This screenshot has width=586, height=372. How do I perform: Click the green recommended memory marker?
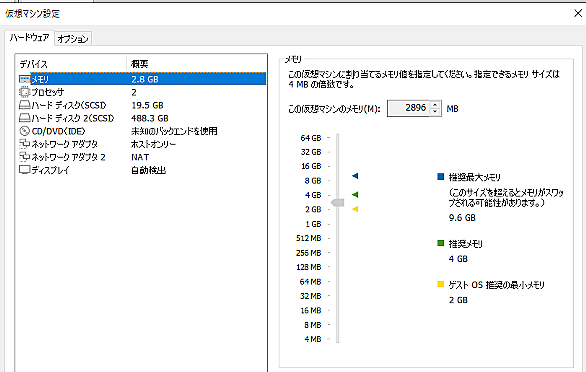point(355,194)
